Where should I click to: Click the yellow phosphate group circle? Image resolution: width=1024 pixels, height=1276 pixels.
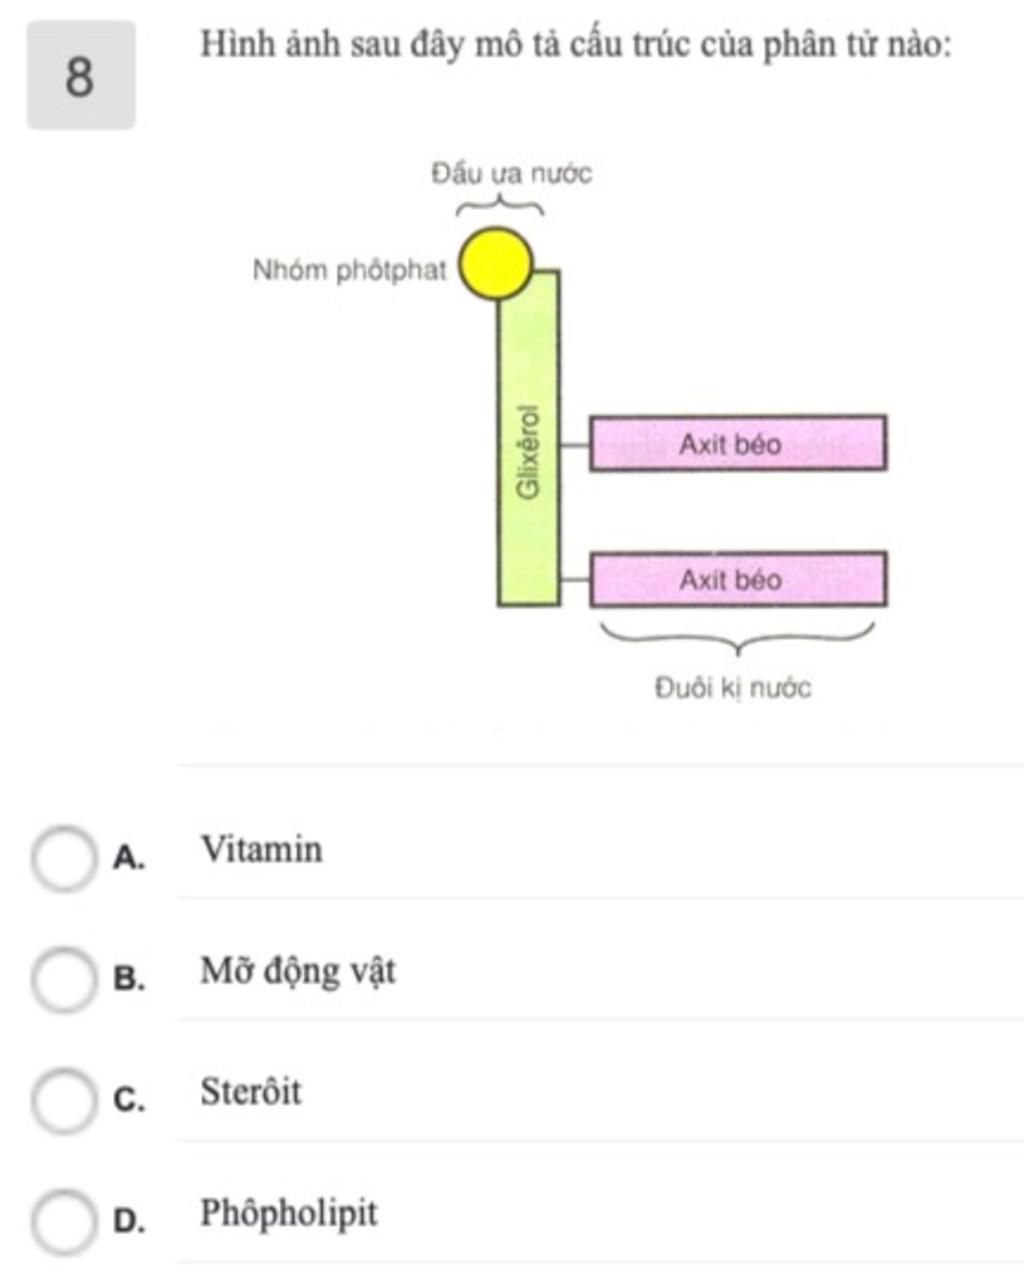(x=495, y=264)
